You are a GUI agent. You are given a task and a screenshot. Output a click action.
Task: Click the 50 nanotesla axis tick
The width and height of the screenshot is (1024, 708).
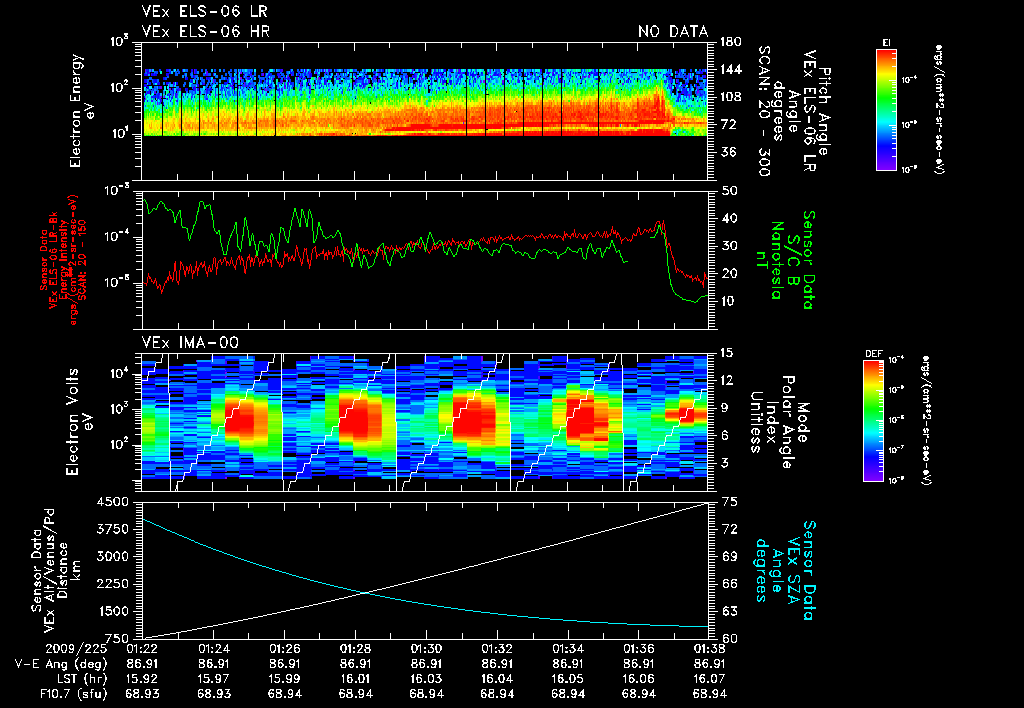click(x=728, y=191)
